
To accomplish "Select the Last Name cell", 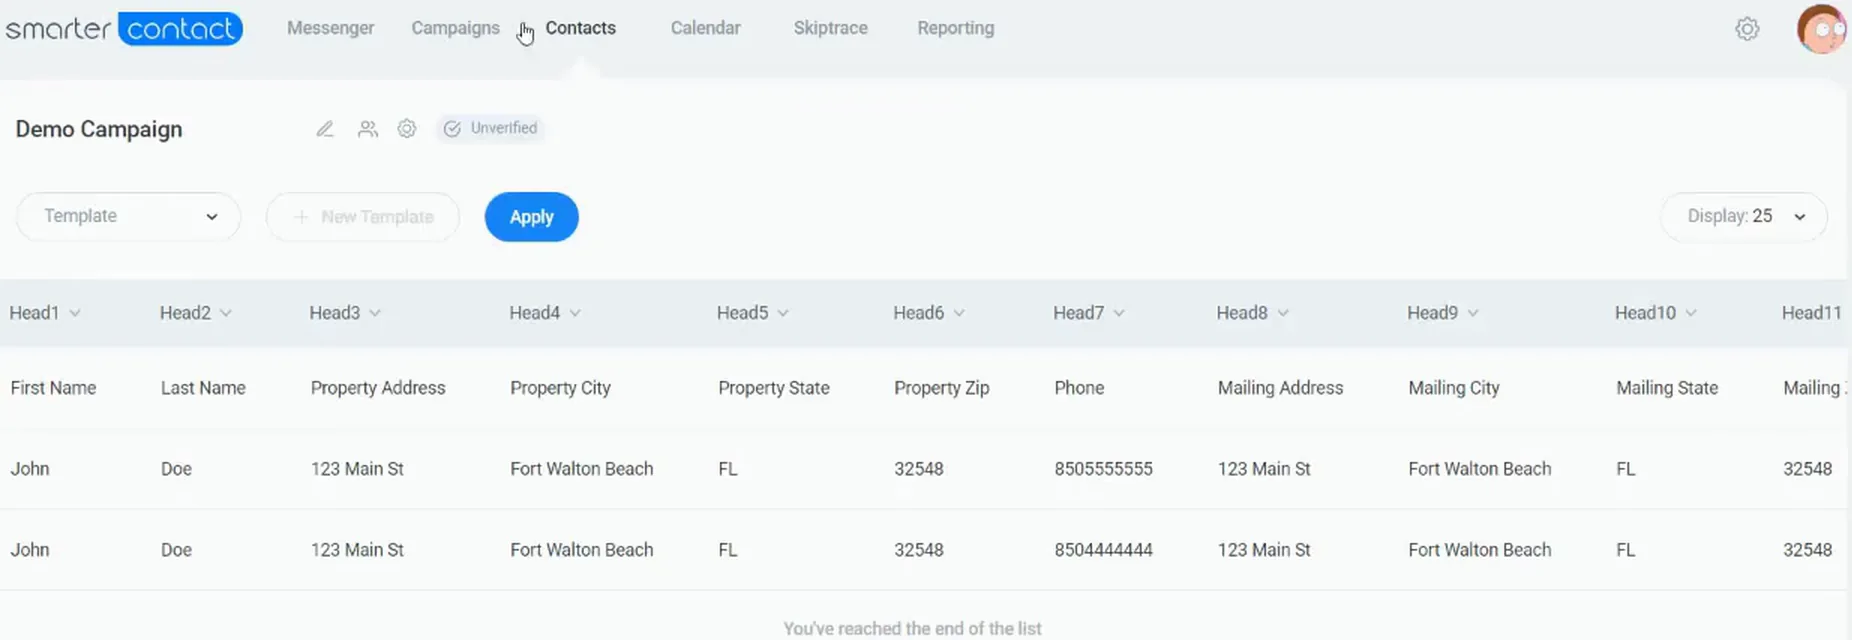I will 203,388.
